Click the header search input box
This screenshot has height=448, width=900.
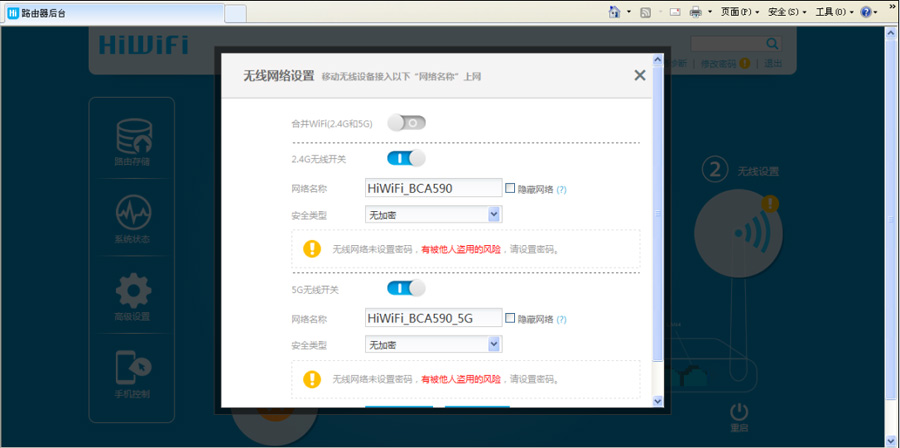tap(727, 44)
